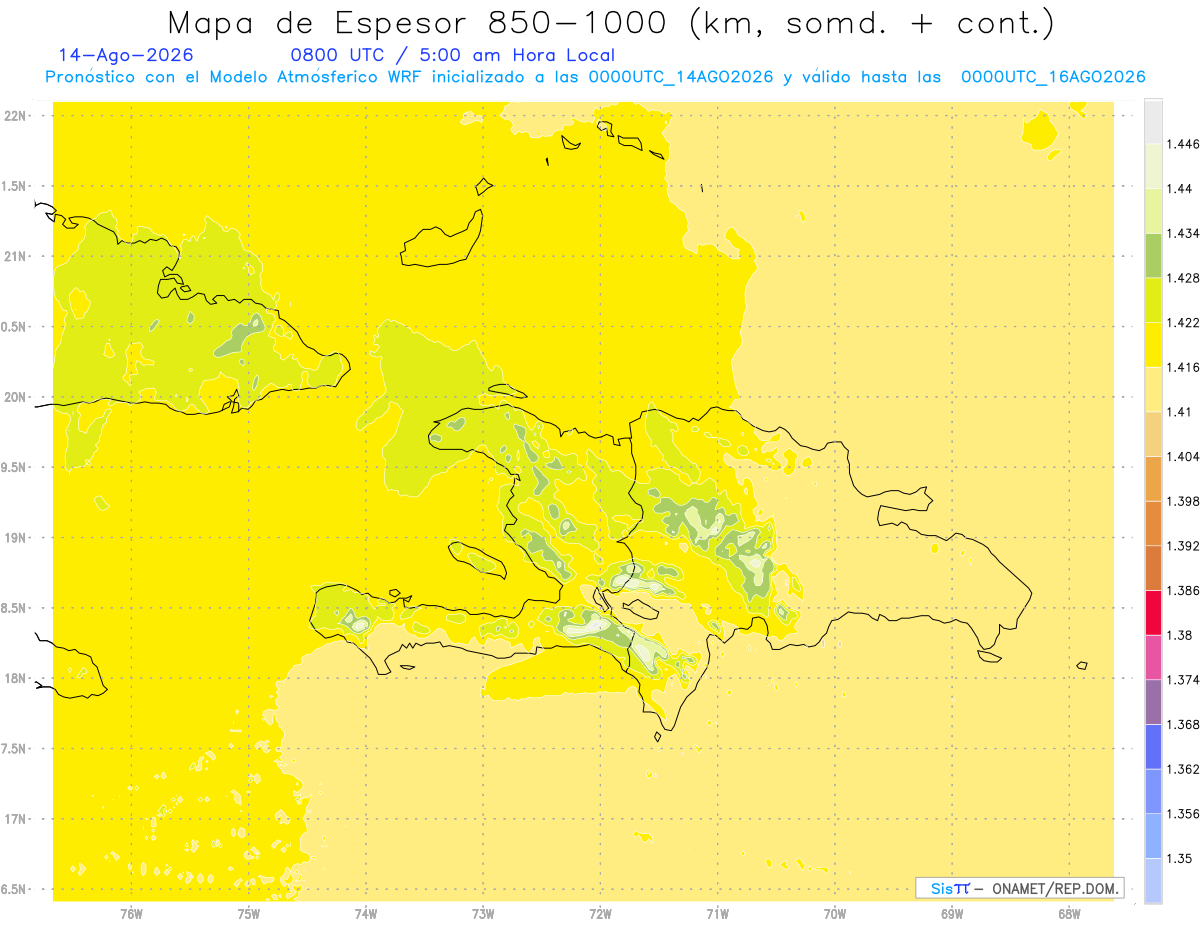This screenshot has height=927, width=1200.
Task: Select the bright yellow colorbar segment between 1.416 and 1.422
Action: pos(1153,345)
